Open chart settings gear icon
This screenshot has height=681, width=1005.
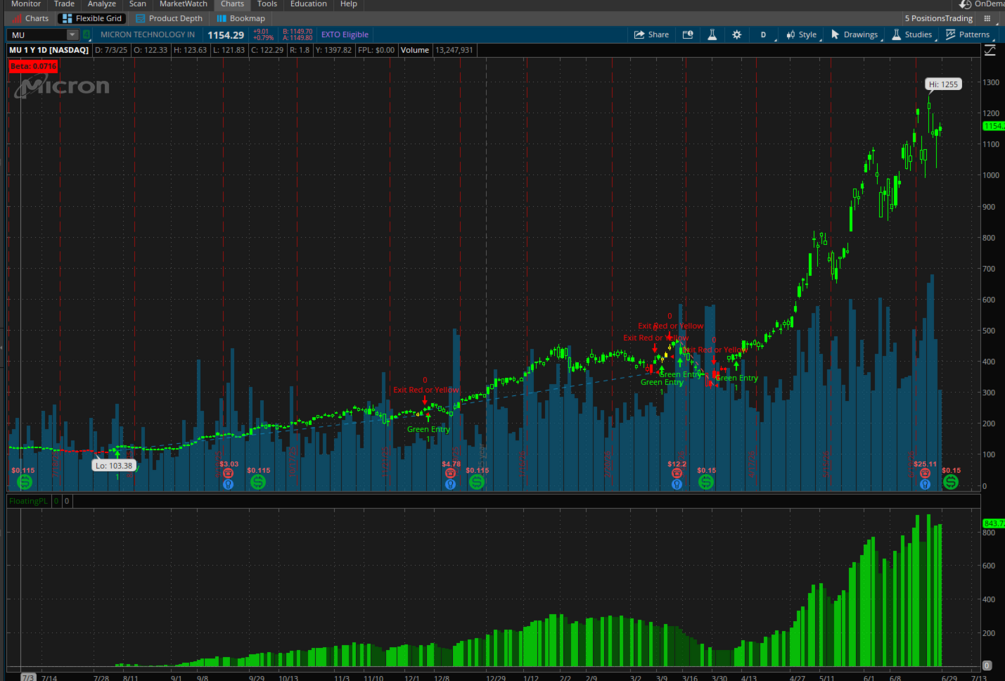pos(736,35)
